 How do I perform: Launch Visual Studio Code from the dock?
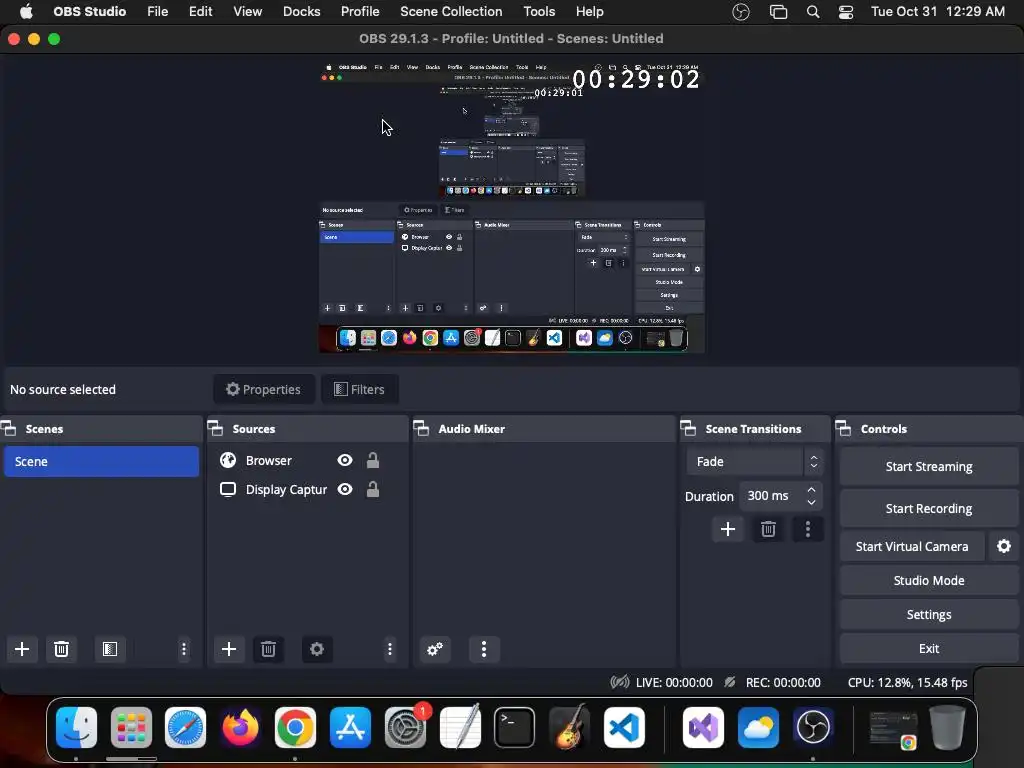tap(624, 727)
